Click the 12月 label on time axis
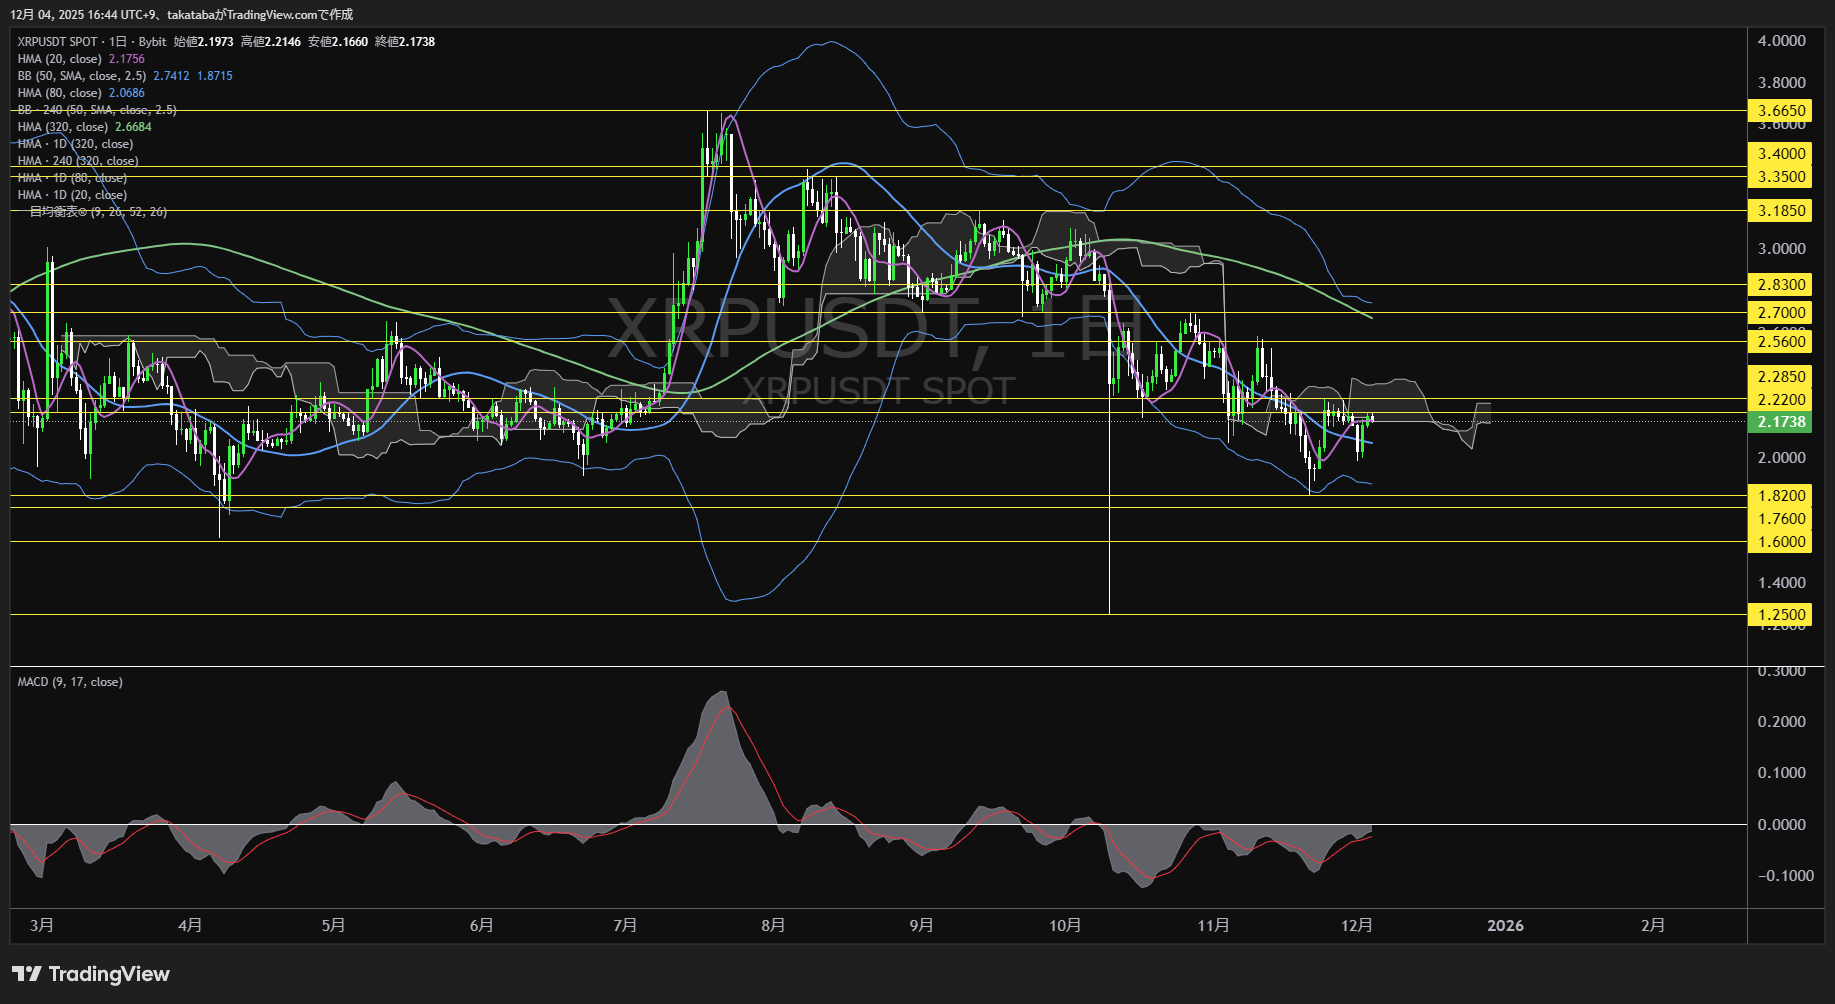This screenshot has width=1835, height=1004. tap(1356, 926)
